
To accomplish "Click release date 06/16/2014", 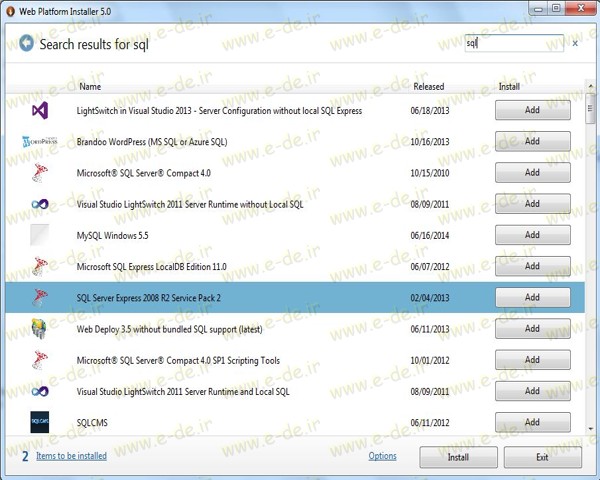I will [430, 235].
